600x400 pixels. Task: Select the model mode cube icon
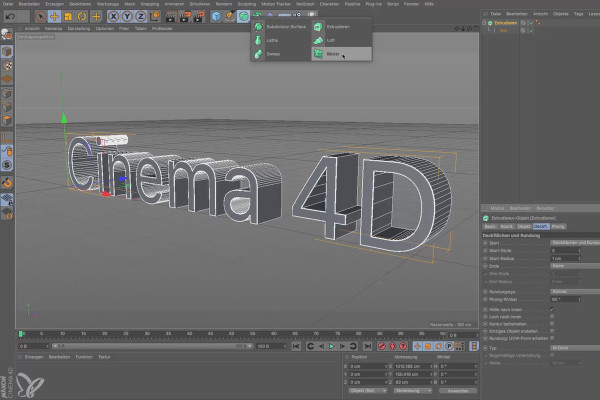7,51
